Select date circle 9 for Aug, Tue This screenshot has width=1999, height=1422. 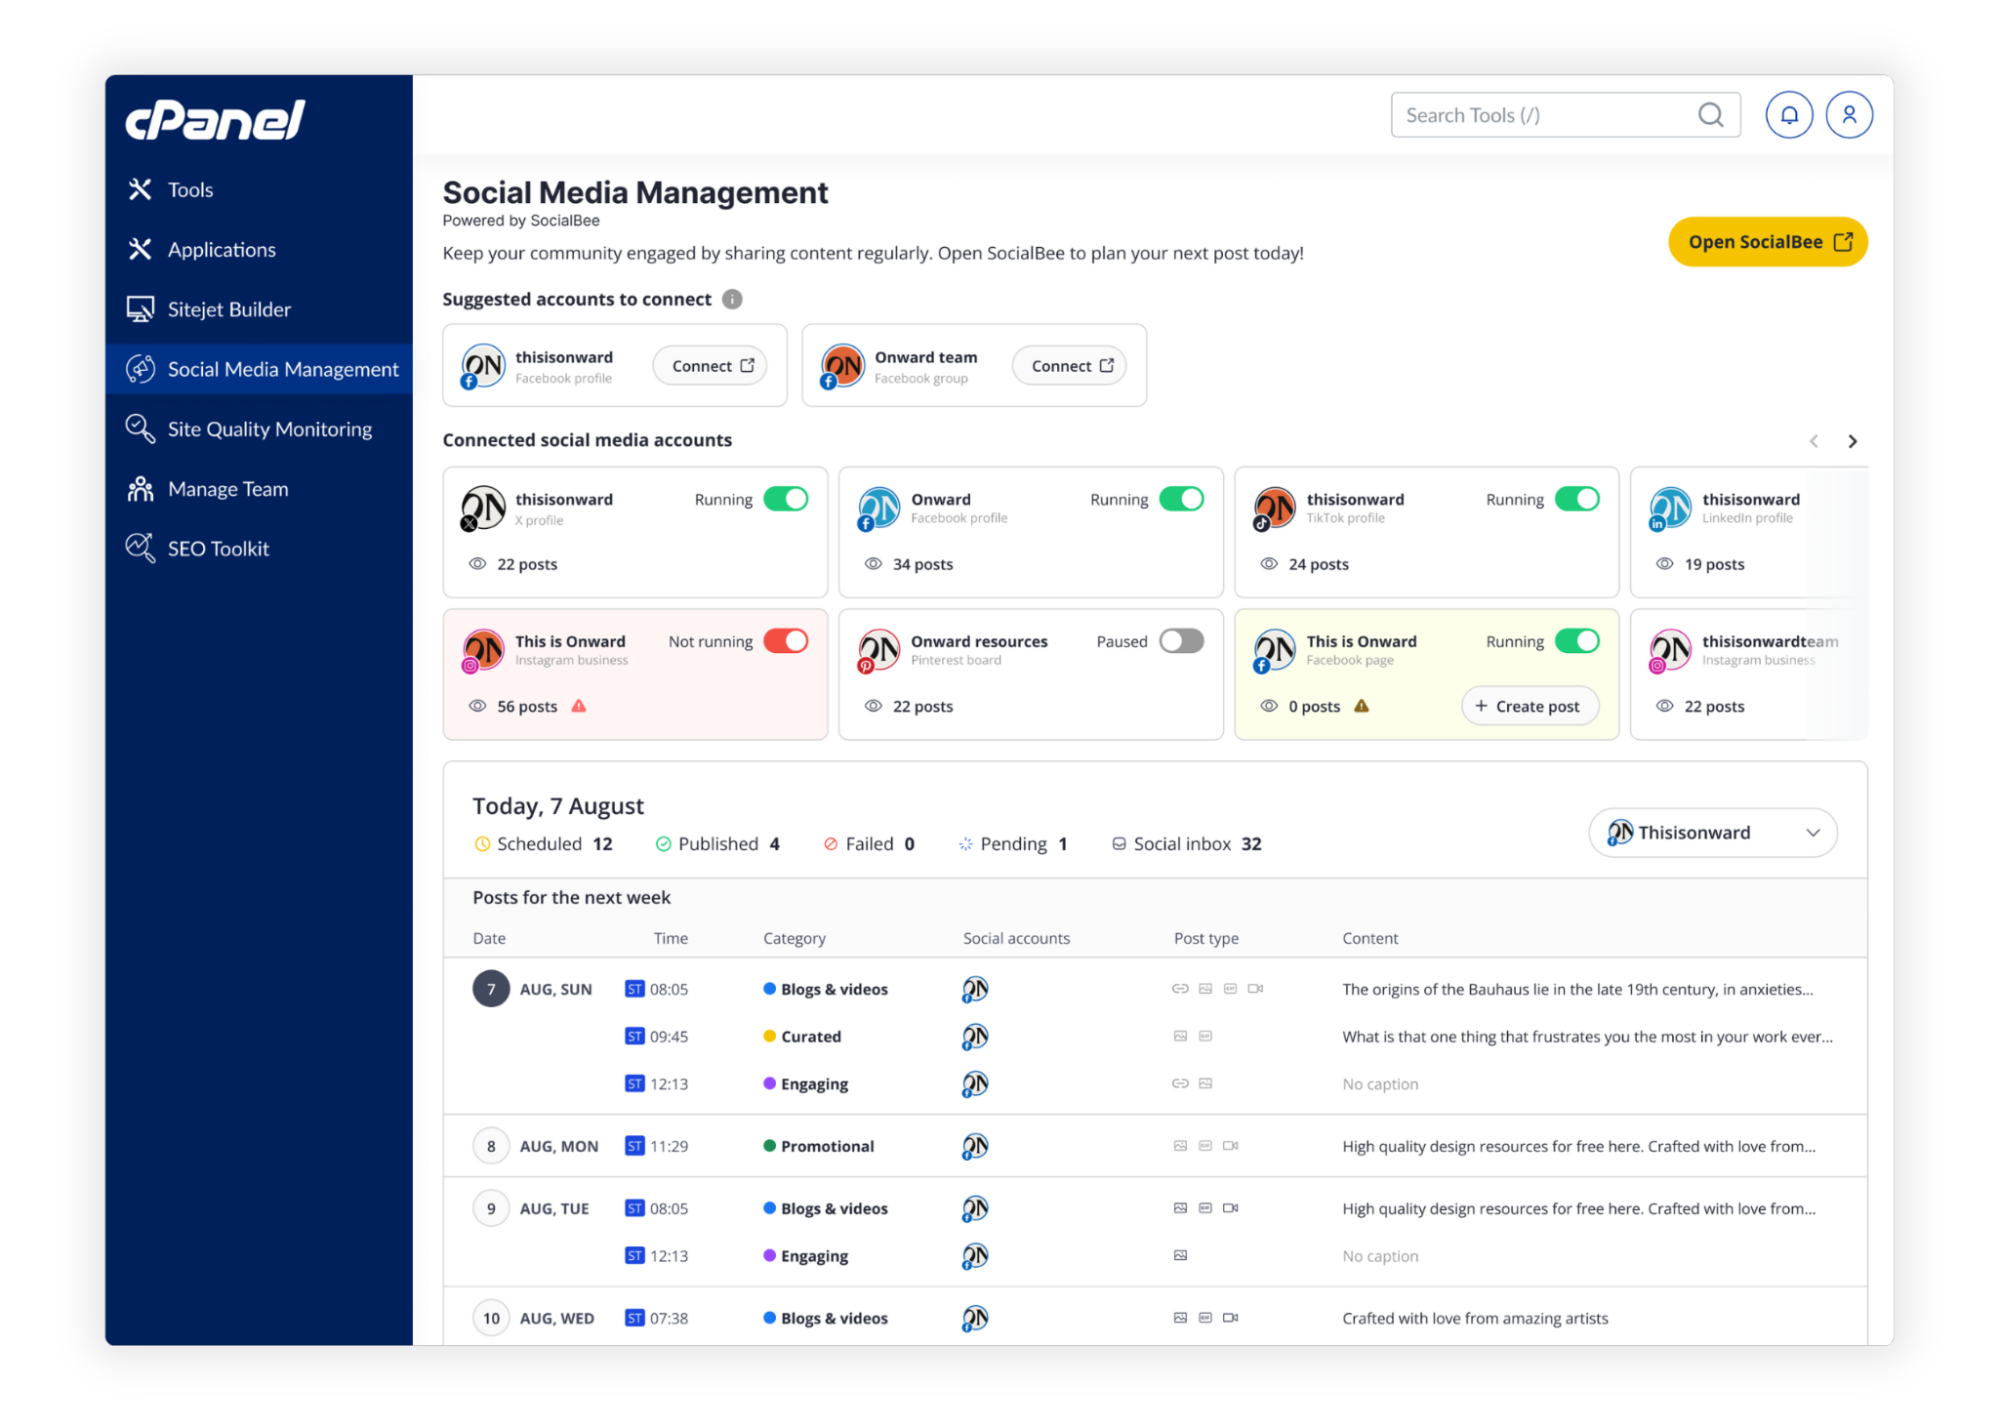tap(491, 1208)
